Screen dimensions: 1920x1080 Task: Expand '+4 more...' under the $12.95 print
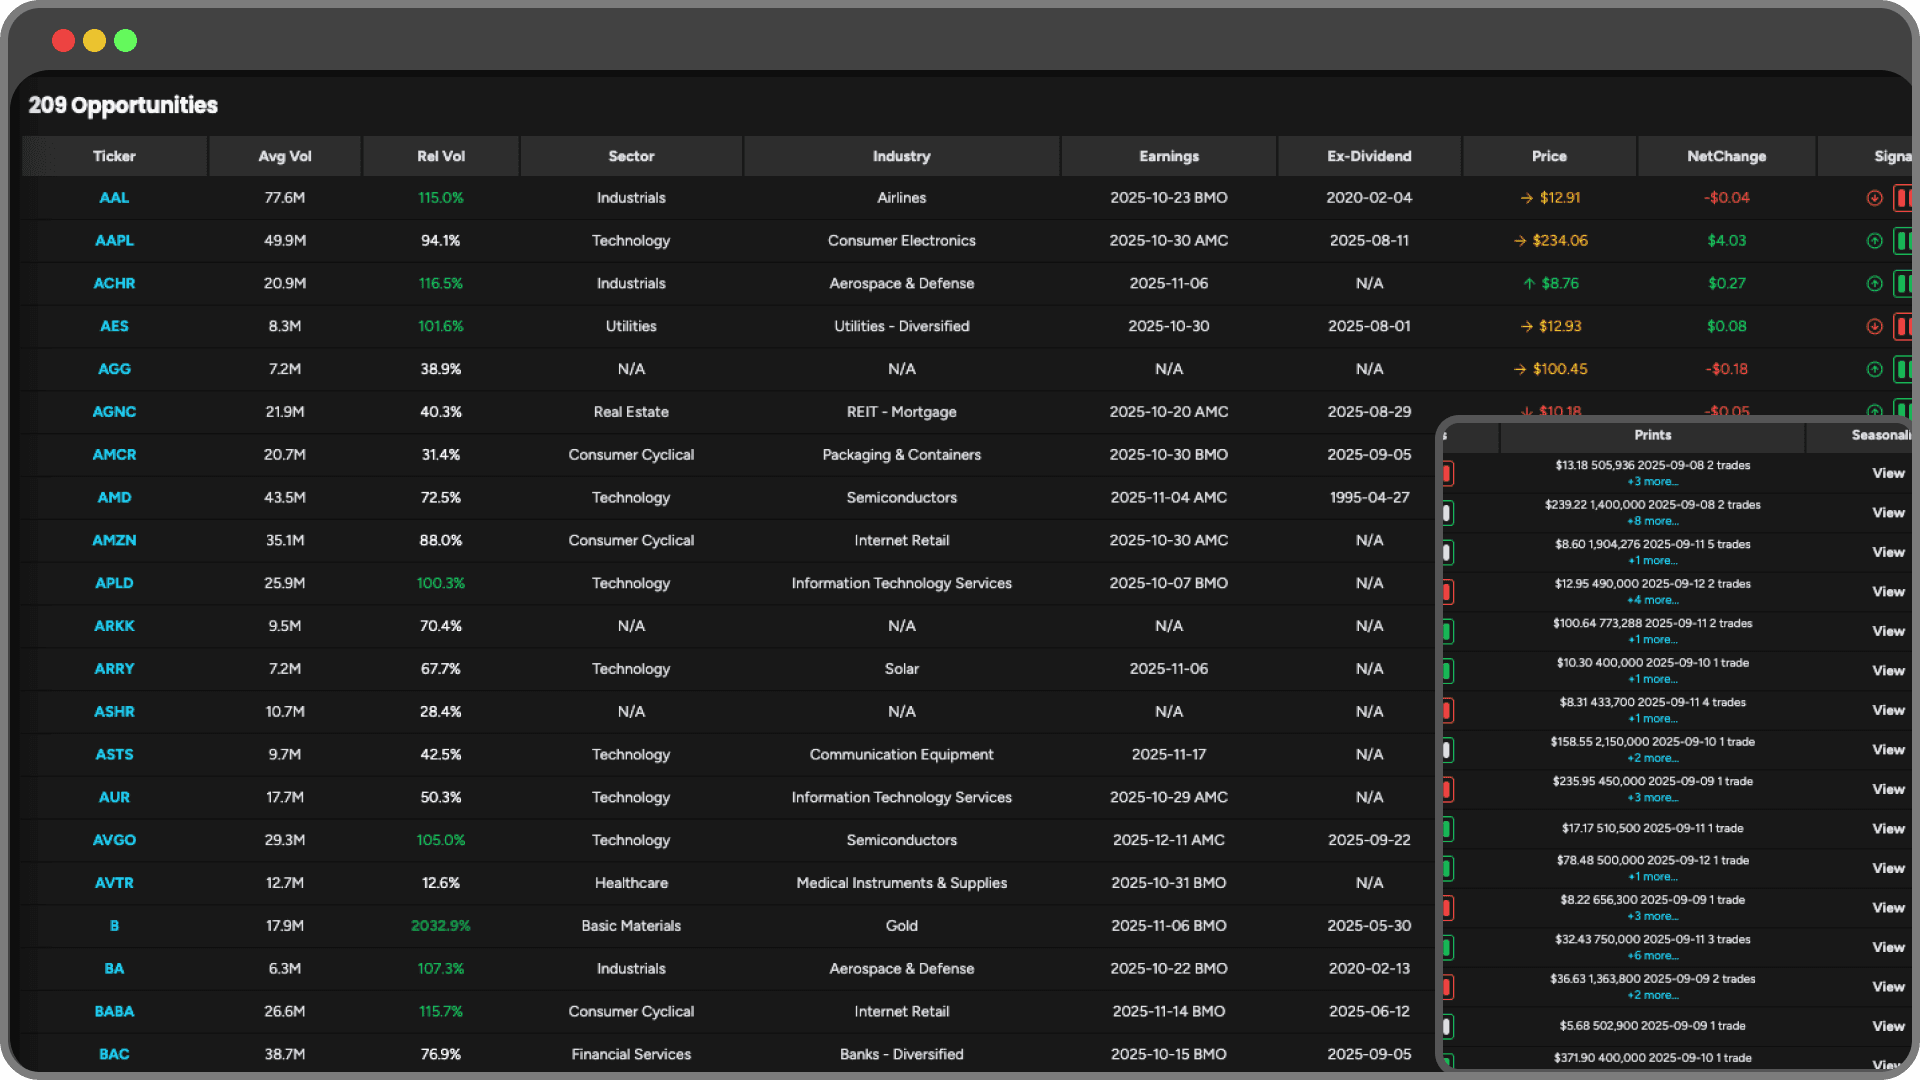click(1652, 600)
